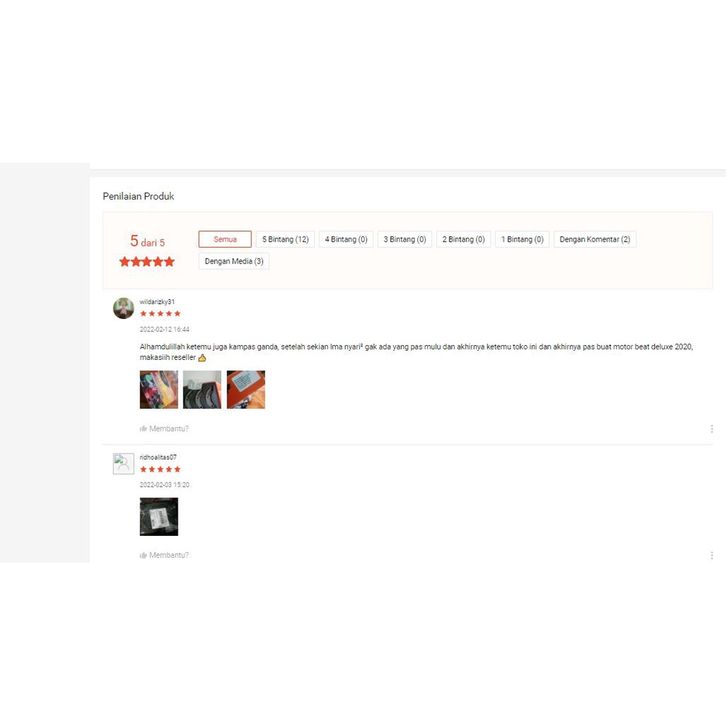
Task: Click the ridhoalitas07 username
Action: point(158,457)
